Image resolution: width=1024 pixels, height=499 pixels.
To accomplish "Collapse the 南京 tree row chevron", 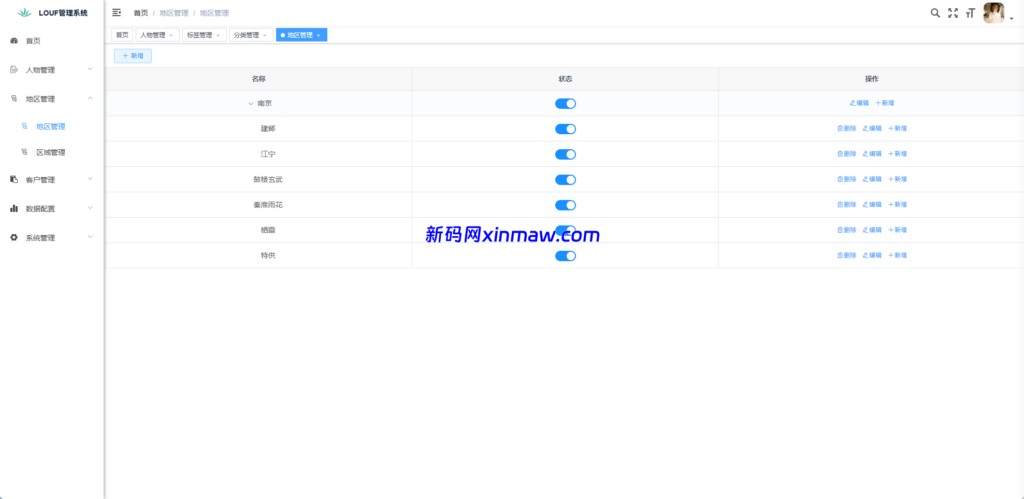I will click(251, 103).
